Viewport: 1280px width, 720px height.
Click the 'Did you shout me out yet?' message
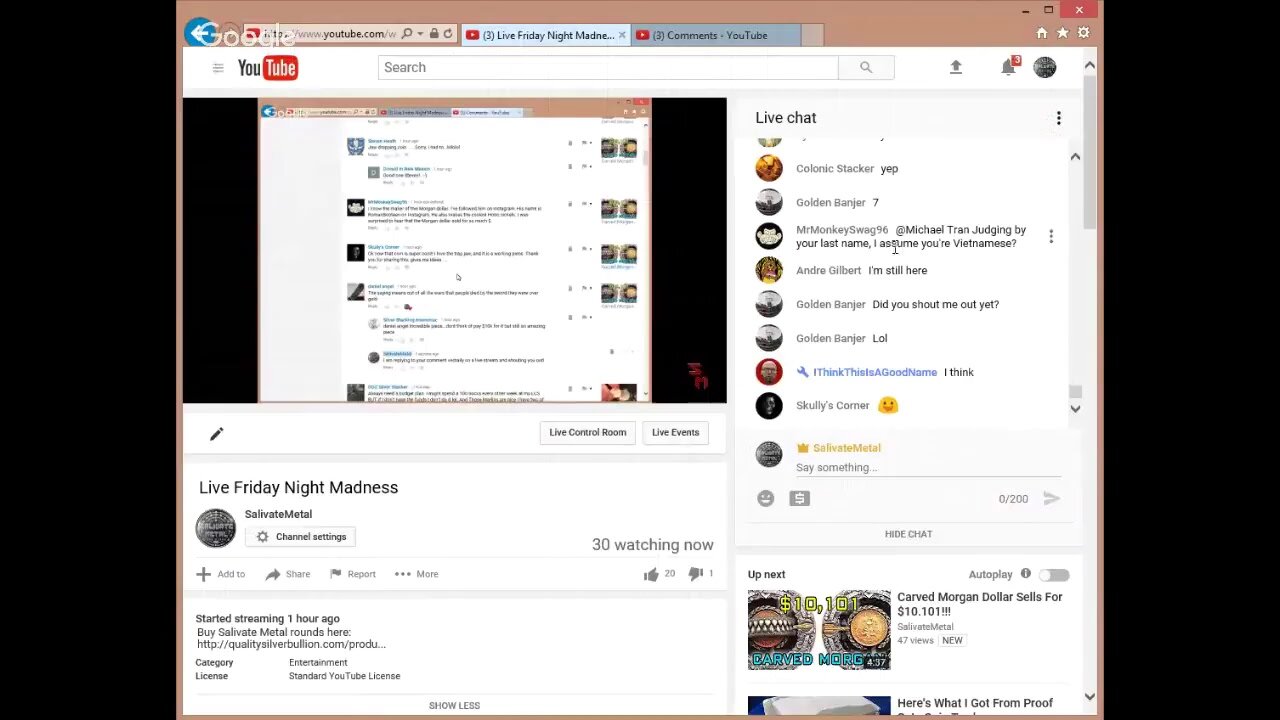(936, 304)
